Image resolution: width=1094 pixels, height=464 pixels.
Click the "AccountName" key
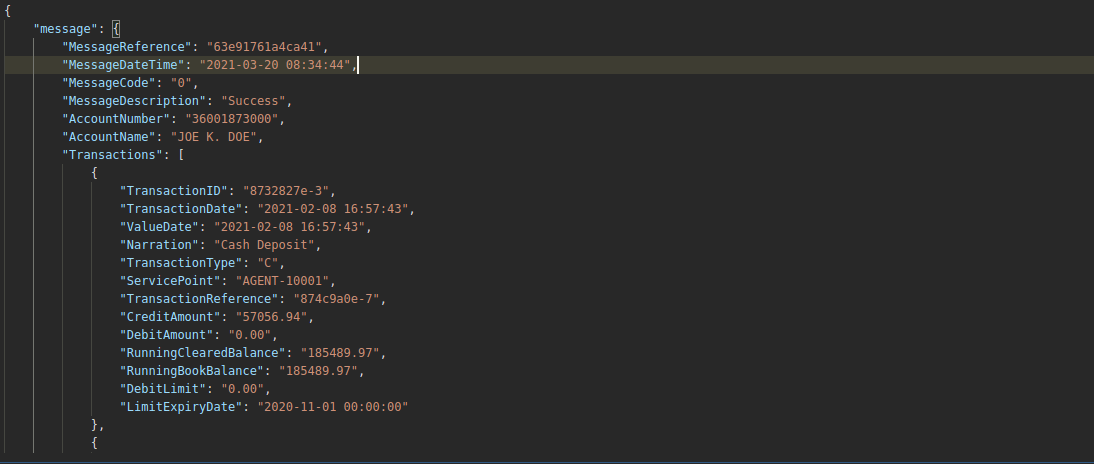(108, 137)
